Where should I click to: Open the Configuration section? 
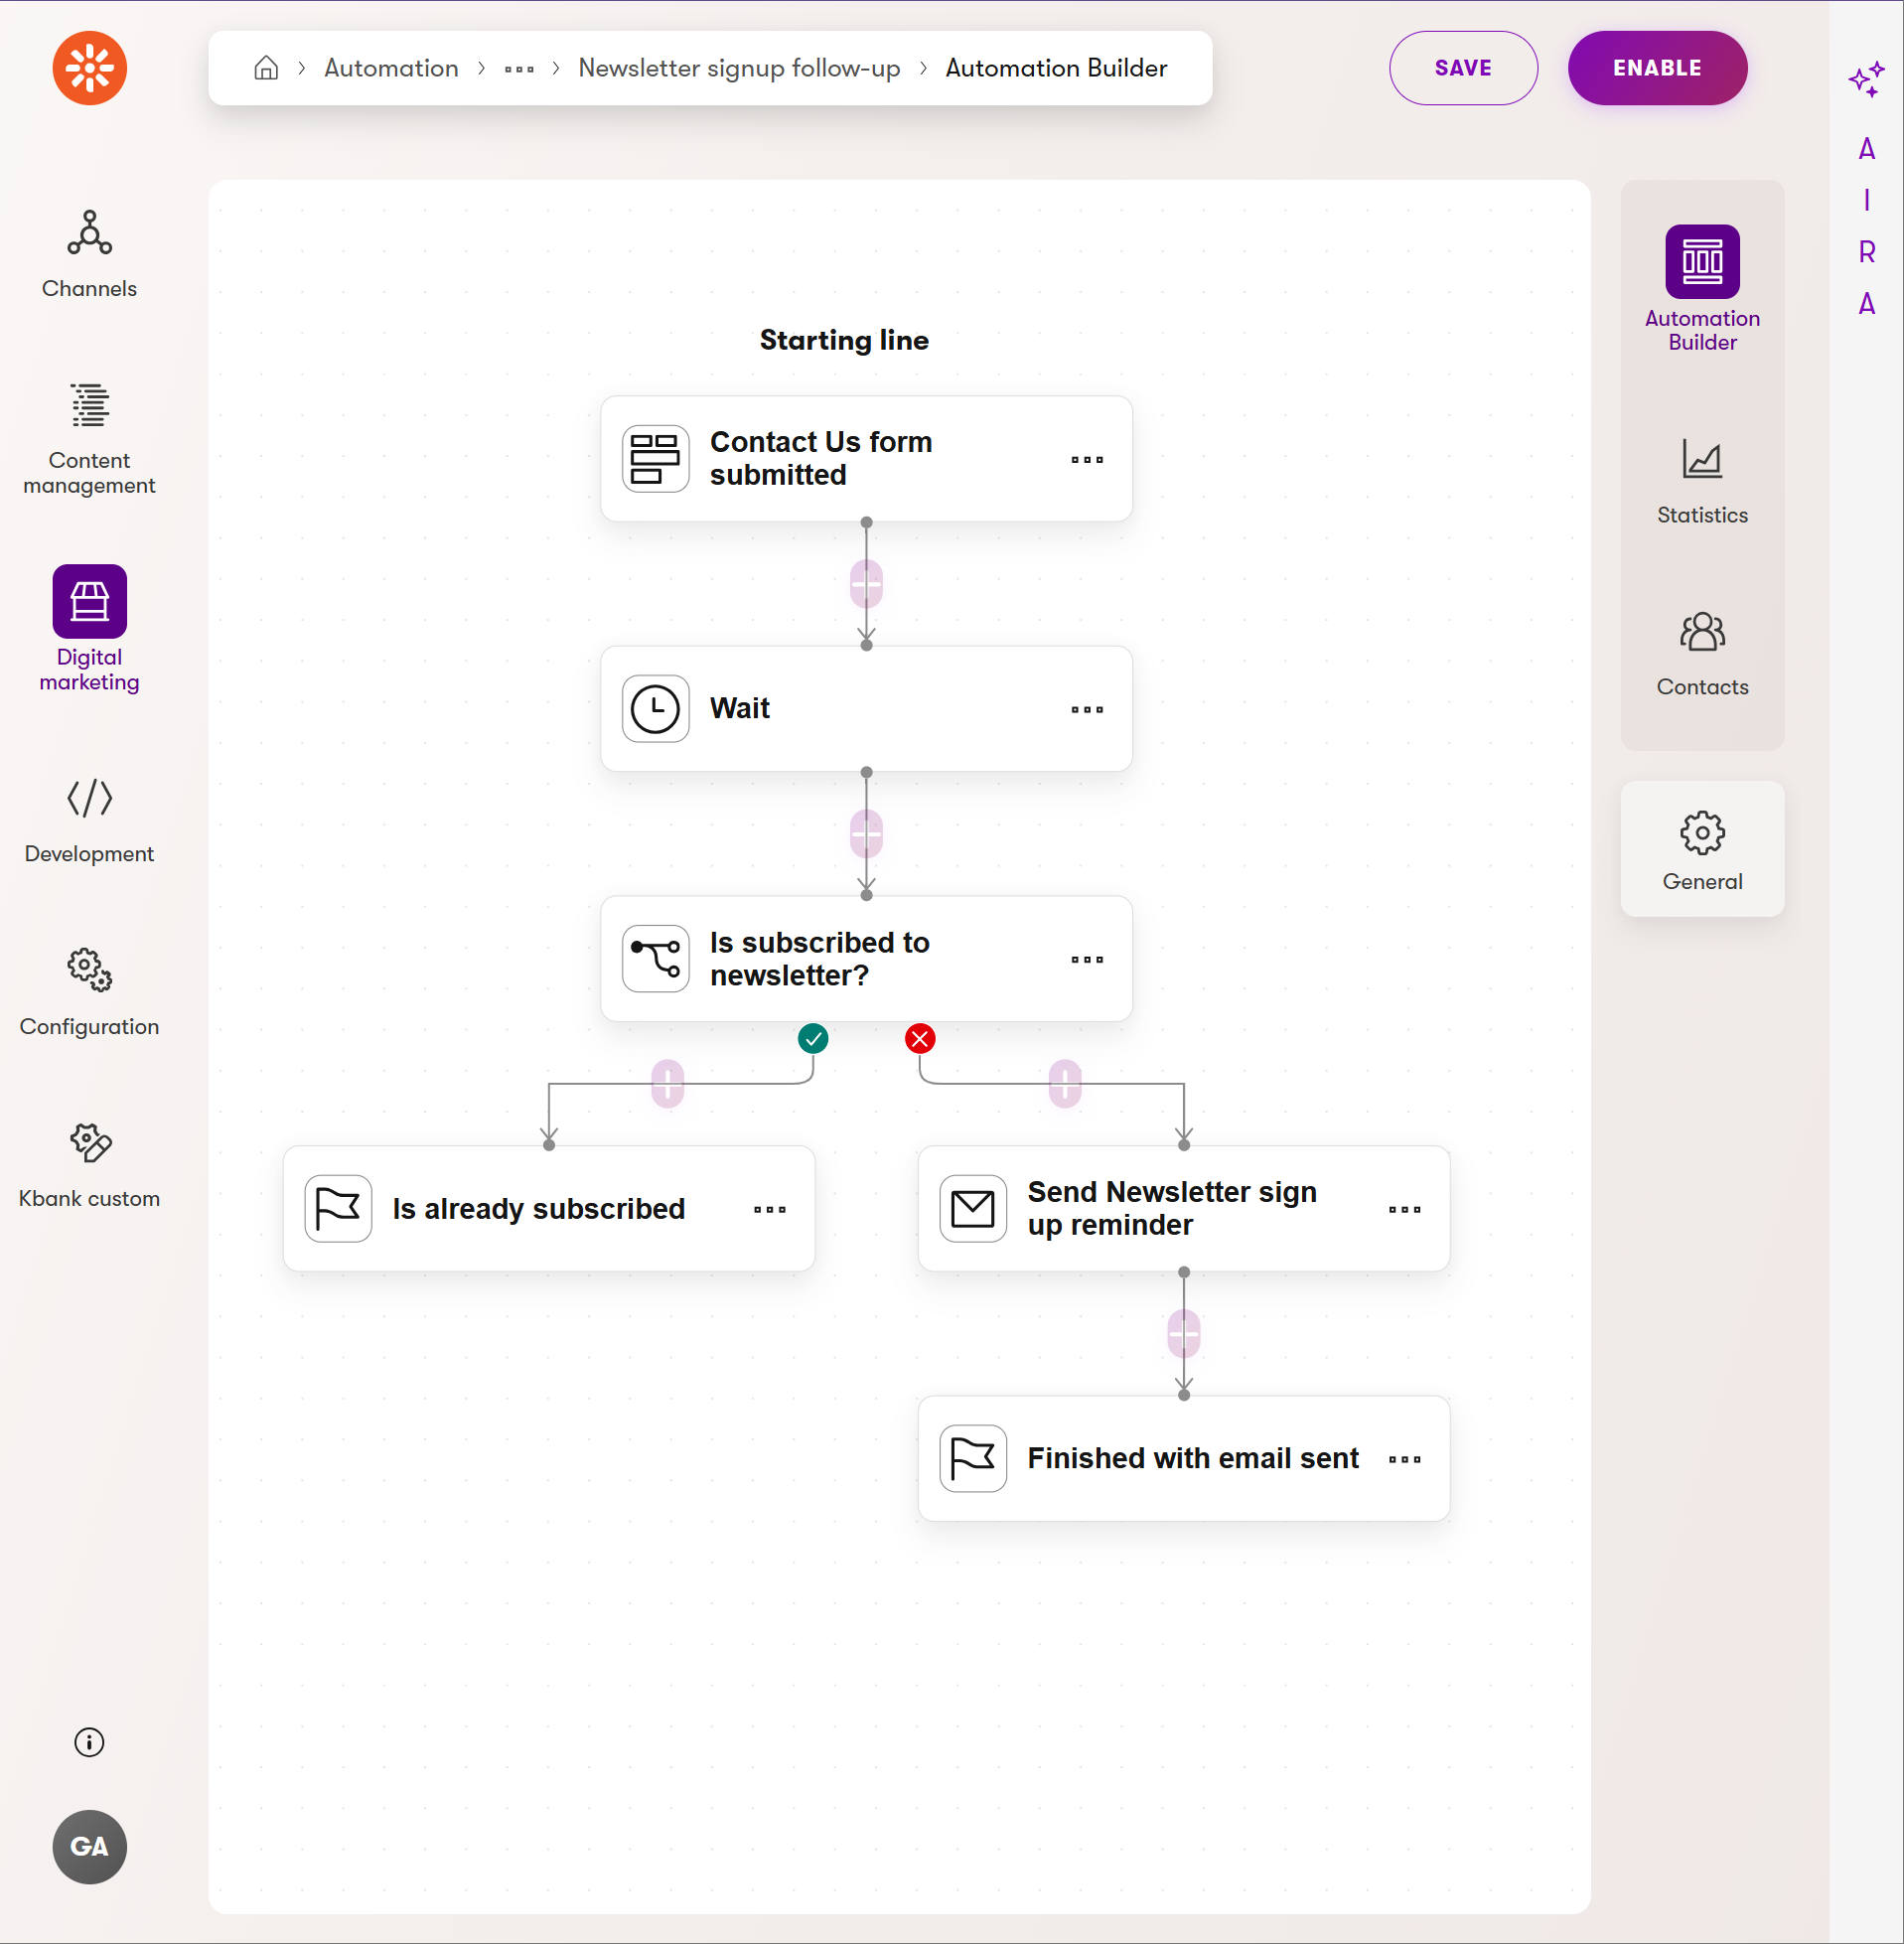[x=89, y=992]
